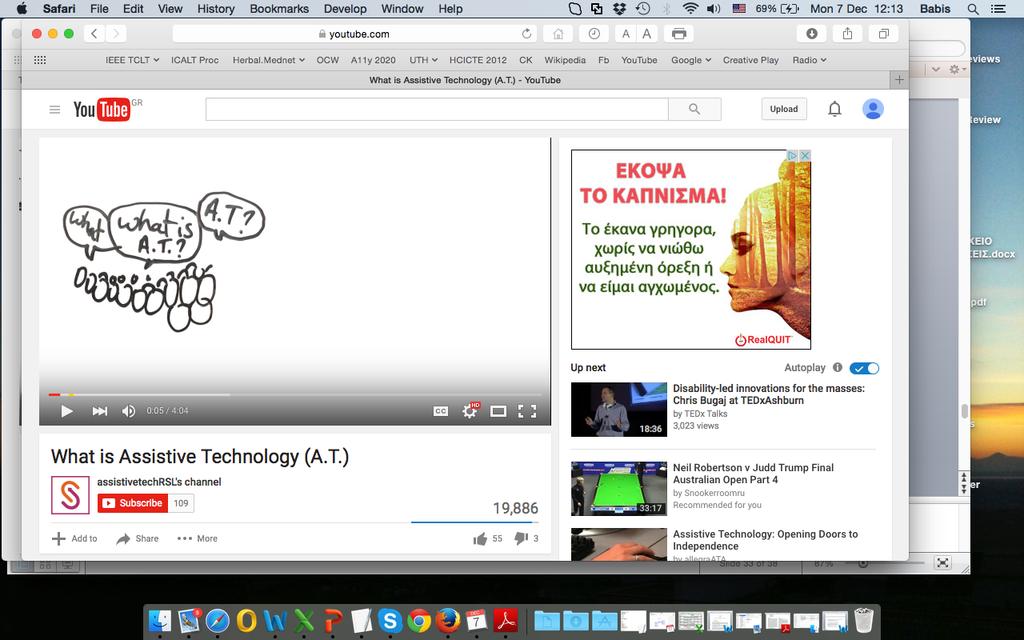Image resolution: width=1024 pixels, height=640 pixels.
Task: Like the video with thumbs up
Action: click(480, 539)
